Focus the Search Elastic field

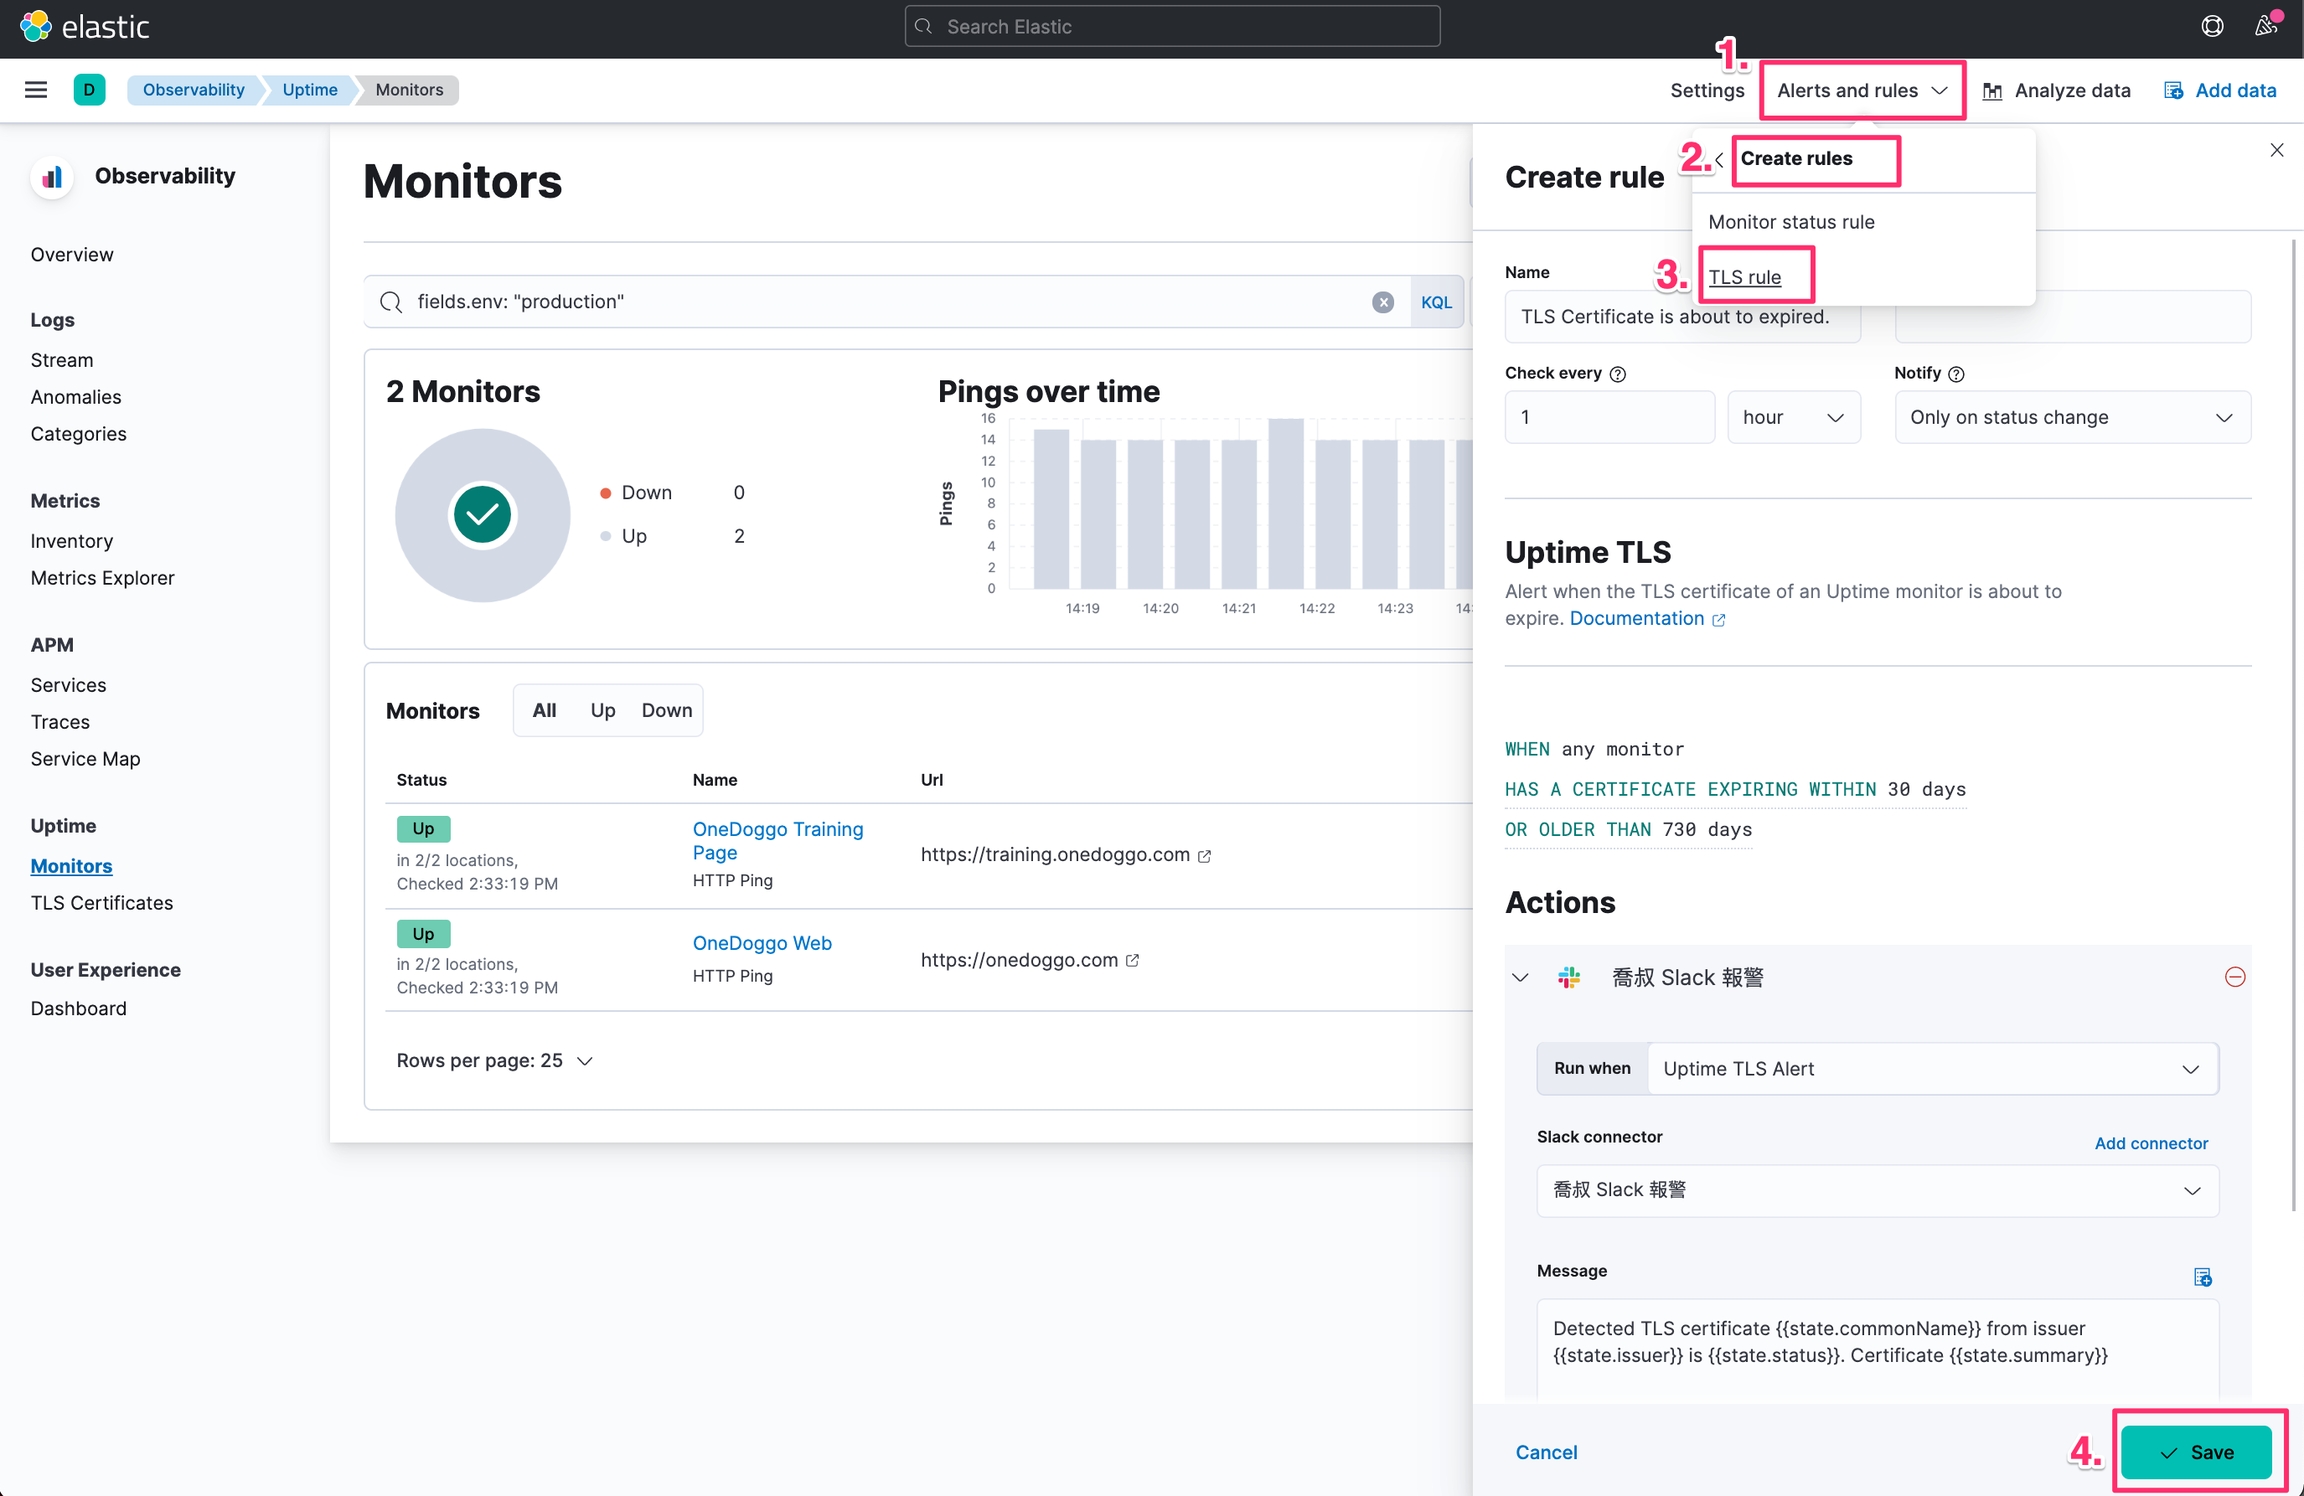coord(1172,26)
